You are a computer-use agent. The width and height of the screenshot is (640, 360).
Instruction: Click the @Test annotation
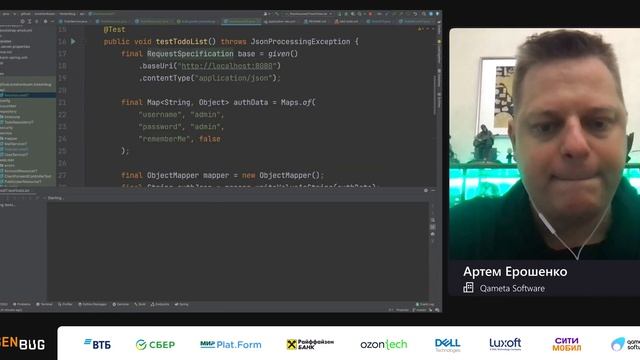pos(114,29)
